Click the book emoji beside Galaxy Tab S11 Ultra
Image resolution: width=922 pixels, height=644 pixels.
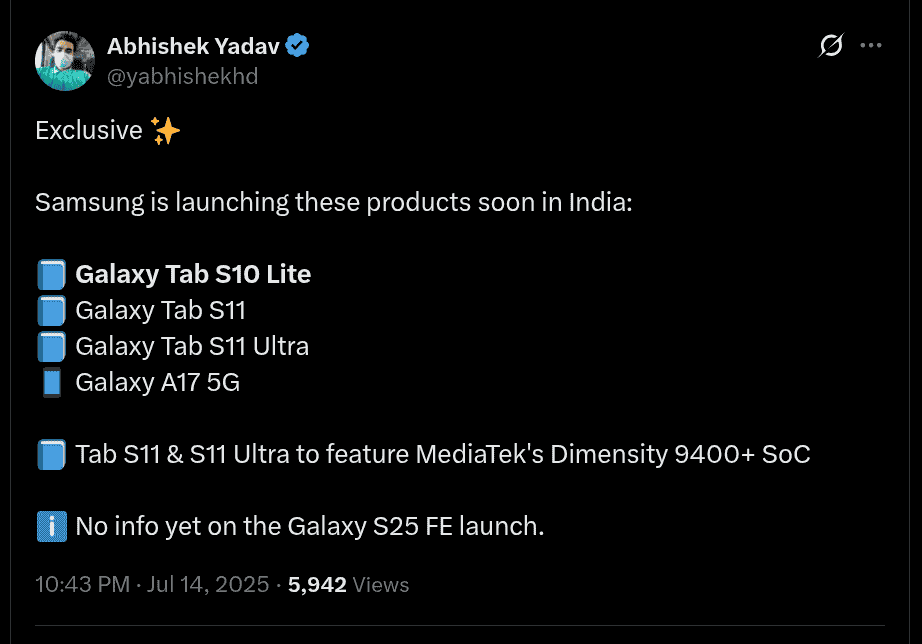(x=51, y=347)
